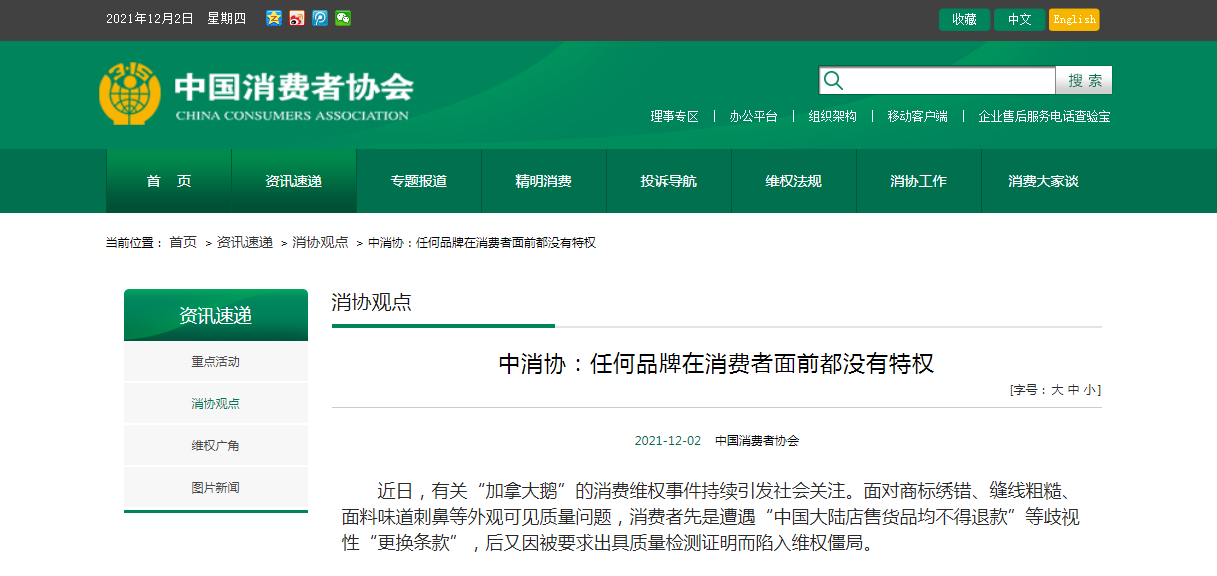Switch the site to English
1217x576 pixels.
pyautogui.click(x=1074, y=19)
